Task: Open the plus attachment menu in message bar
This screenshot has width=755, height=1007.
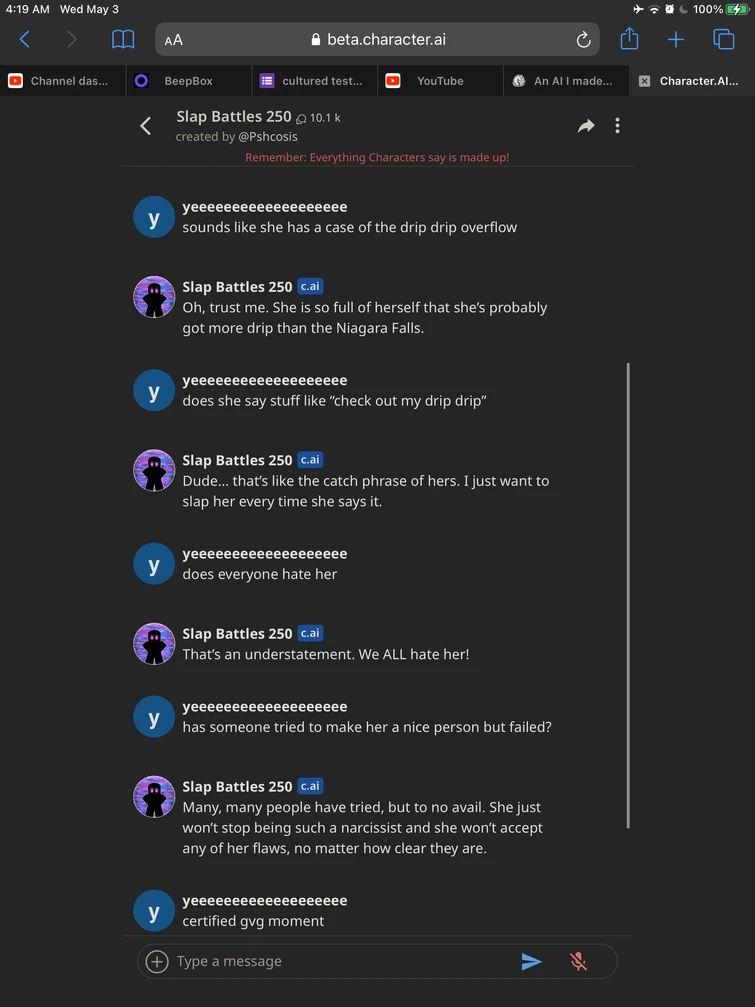Action: point(157,961)
